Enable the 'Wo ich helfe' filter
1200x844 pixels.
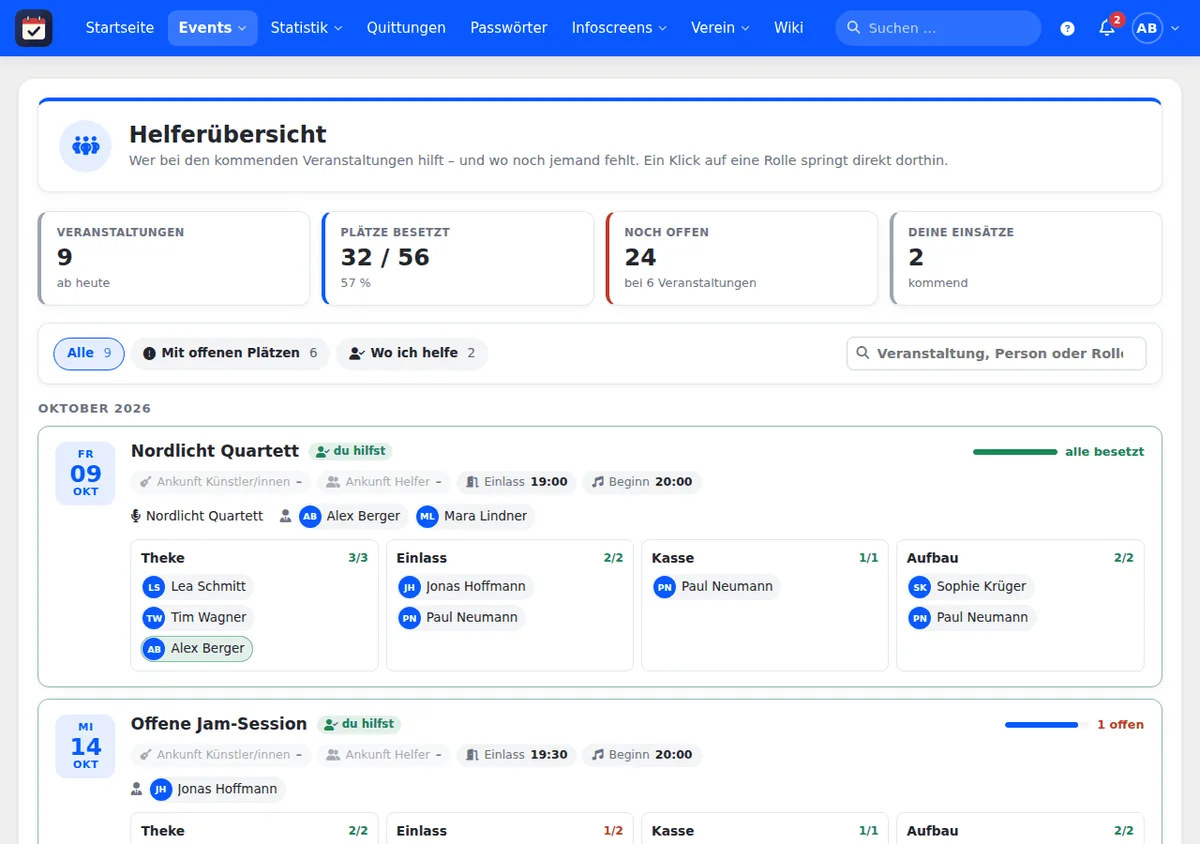tap(412, 353)
